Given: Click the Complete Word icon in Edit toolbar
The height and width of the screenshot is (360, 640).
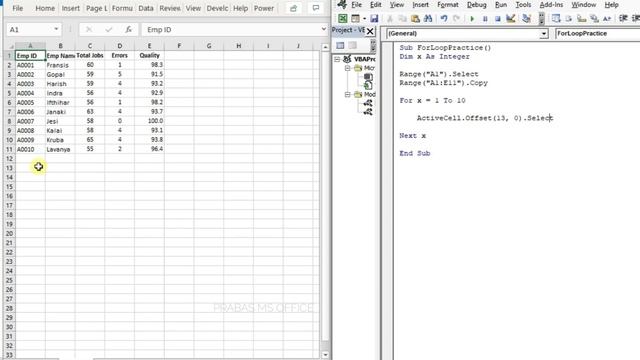Looking at the screenshot, I should (607, 19).
